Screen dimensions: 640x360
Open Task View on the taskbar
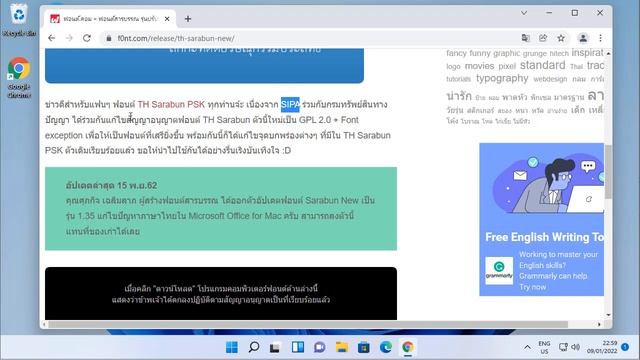[275, 347]
